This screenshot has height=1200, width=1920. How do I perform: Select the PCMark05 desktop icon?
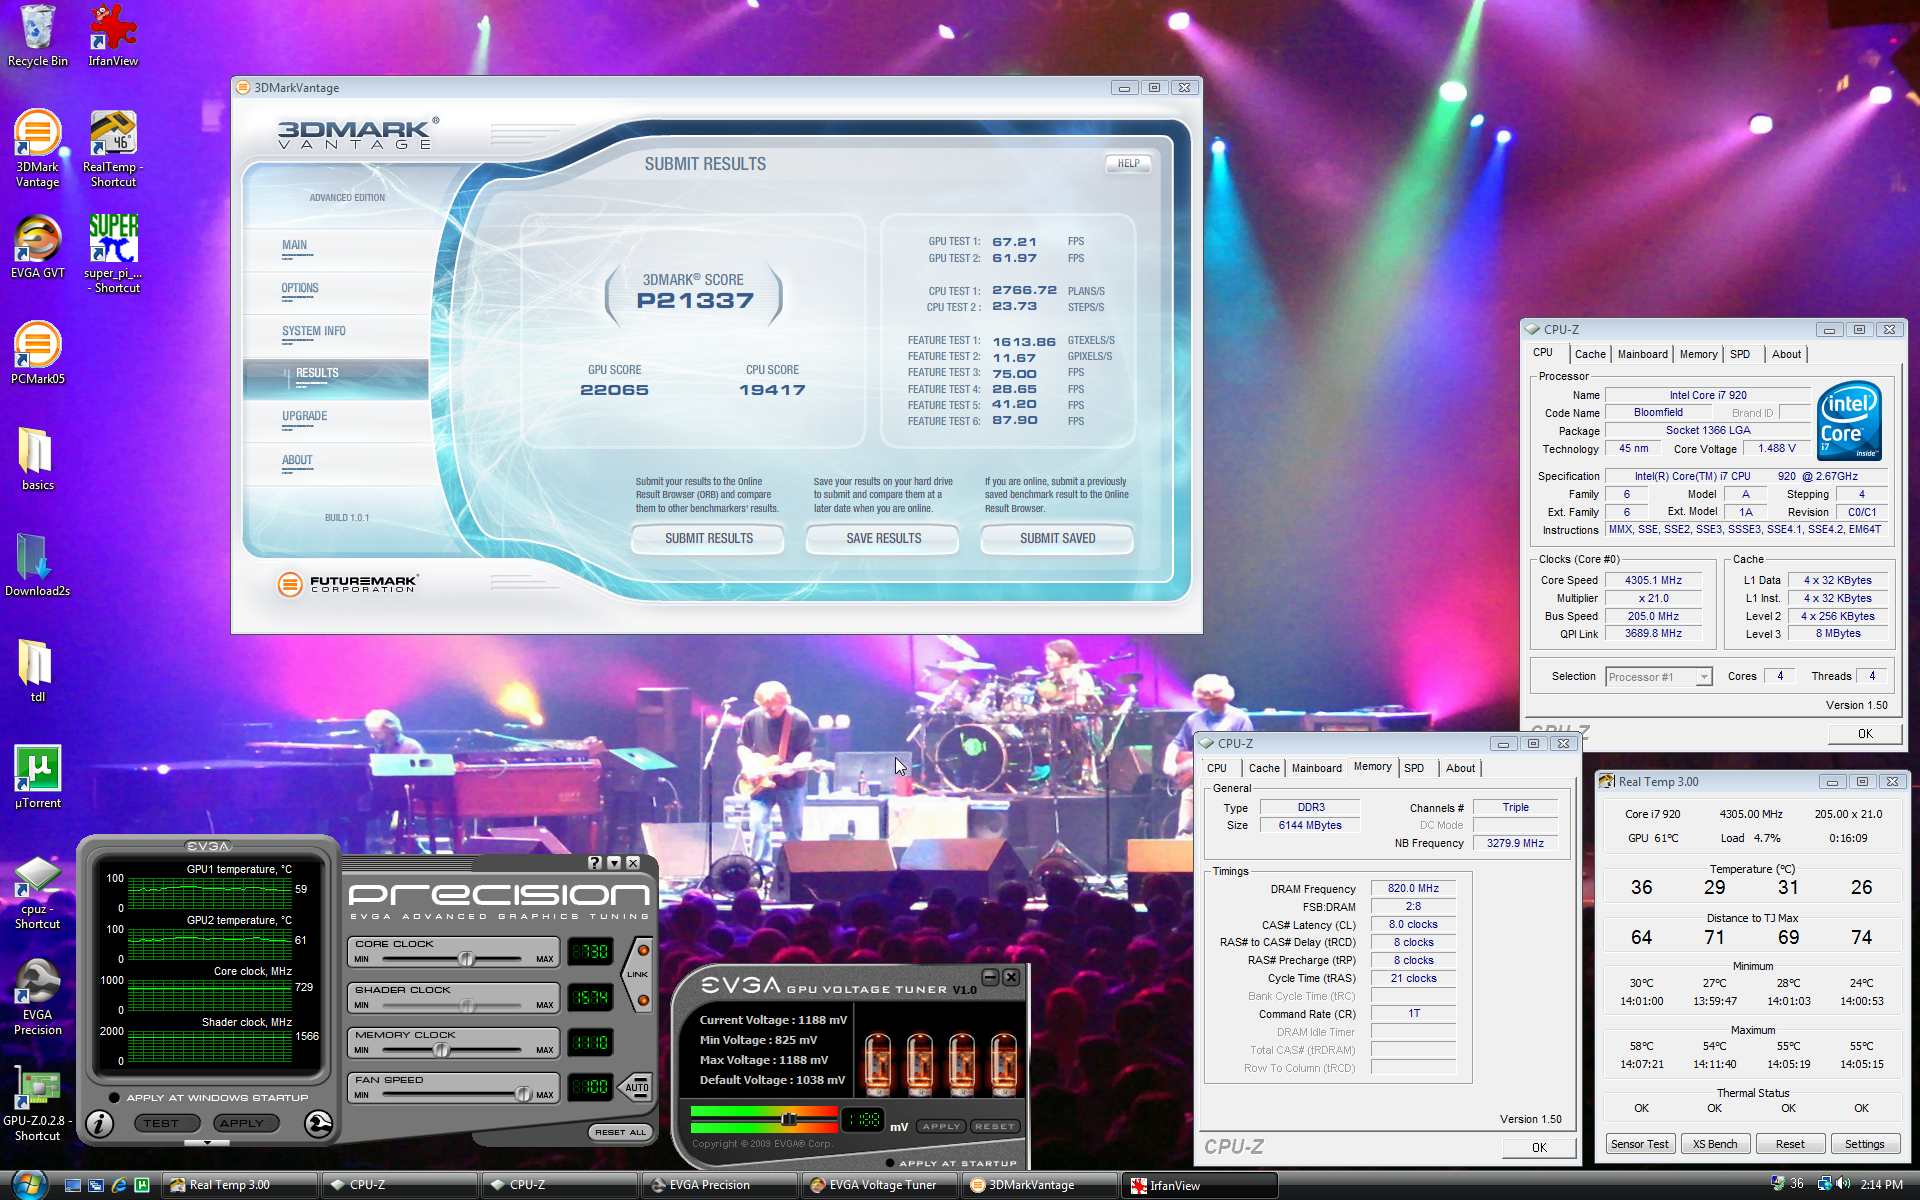point(37,353)
